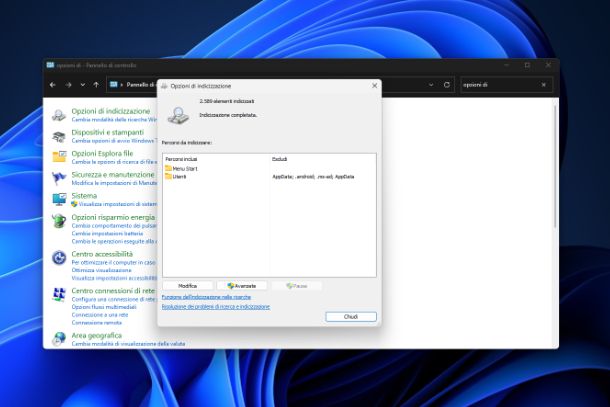The height and width of the screenshot is (407, 610).
Task: Focus the Control Panel search field
Action: 500,85
